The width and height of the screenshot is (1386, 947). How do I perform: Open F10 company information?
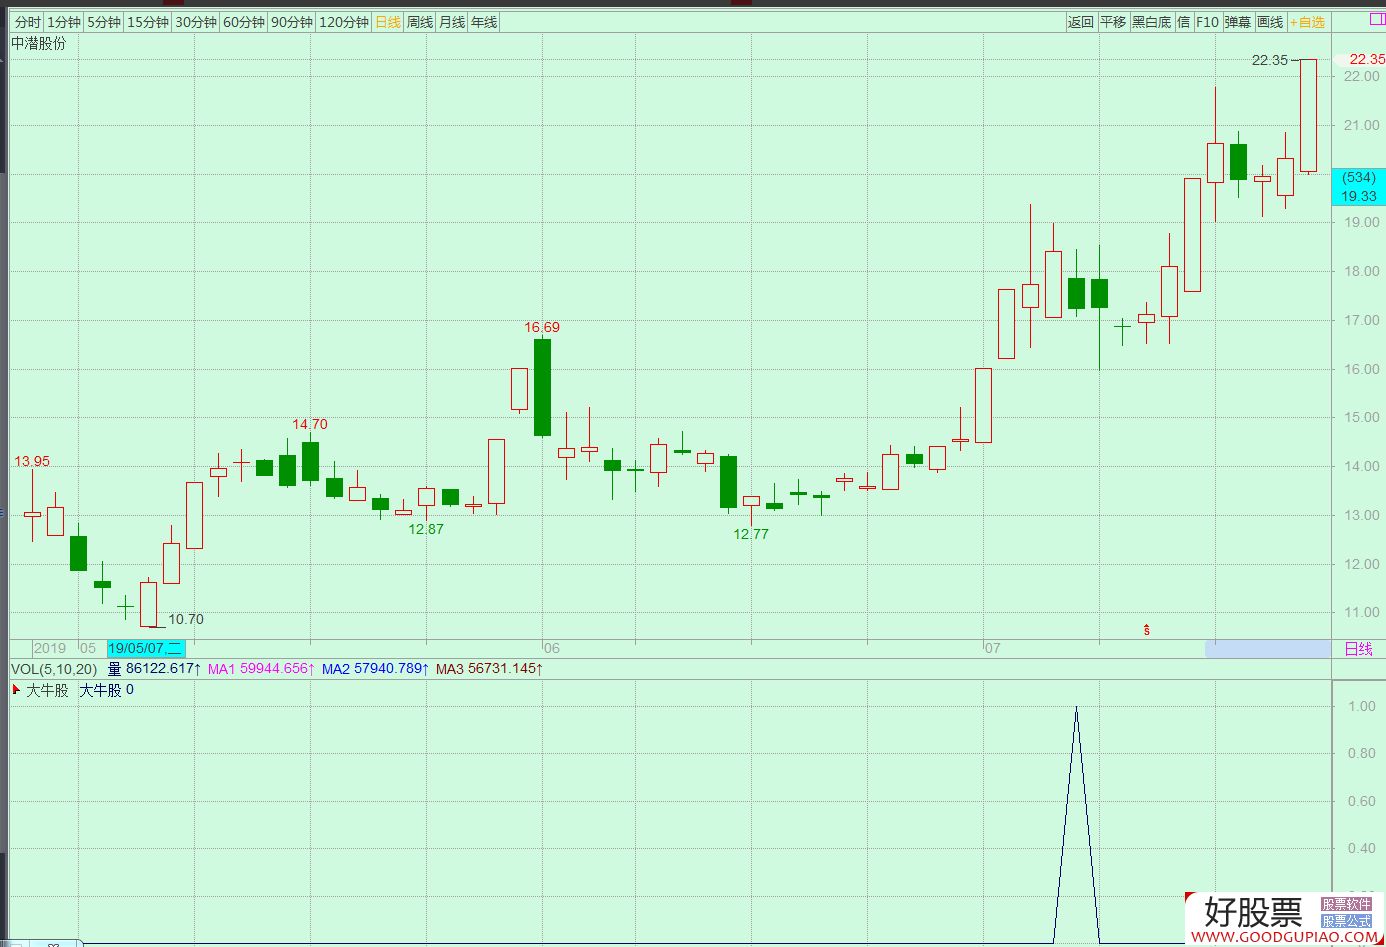(x=1207, y=22)
